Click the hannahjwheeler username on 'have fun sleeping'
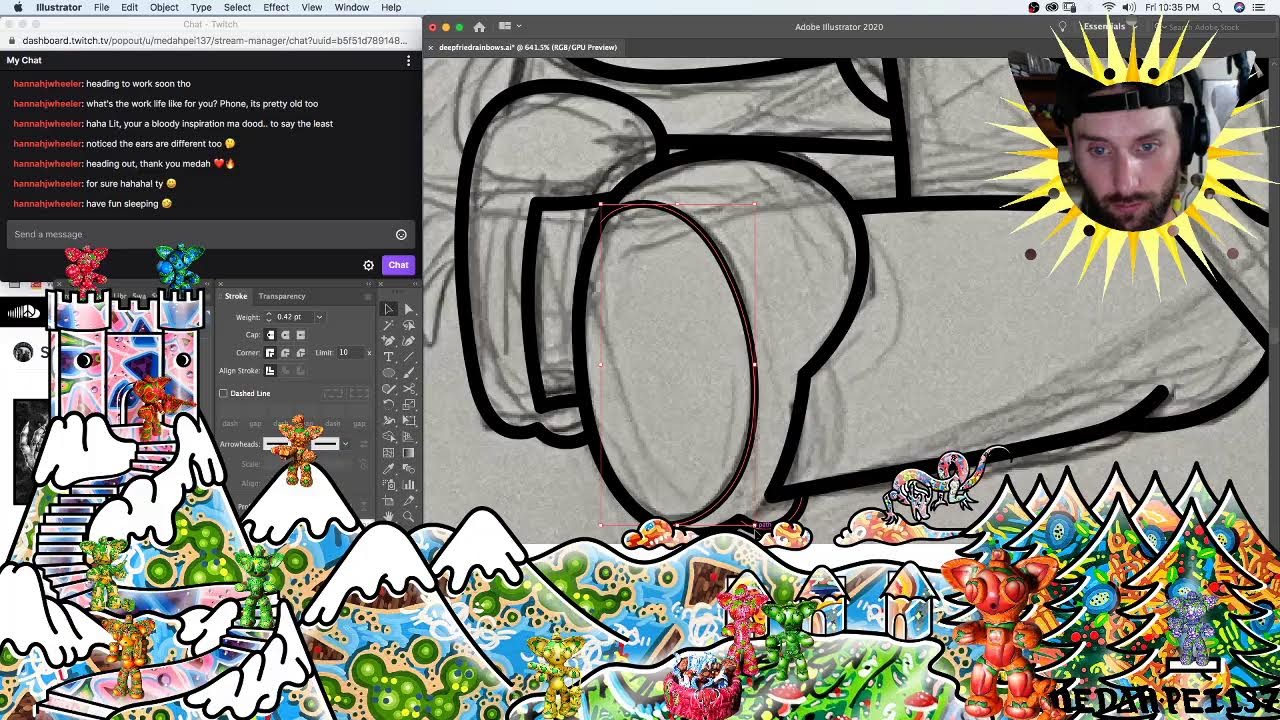The height and width of the screenshot is (720, 1280). 47,204
